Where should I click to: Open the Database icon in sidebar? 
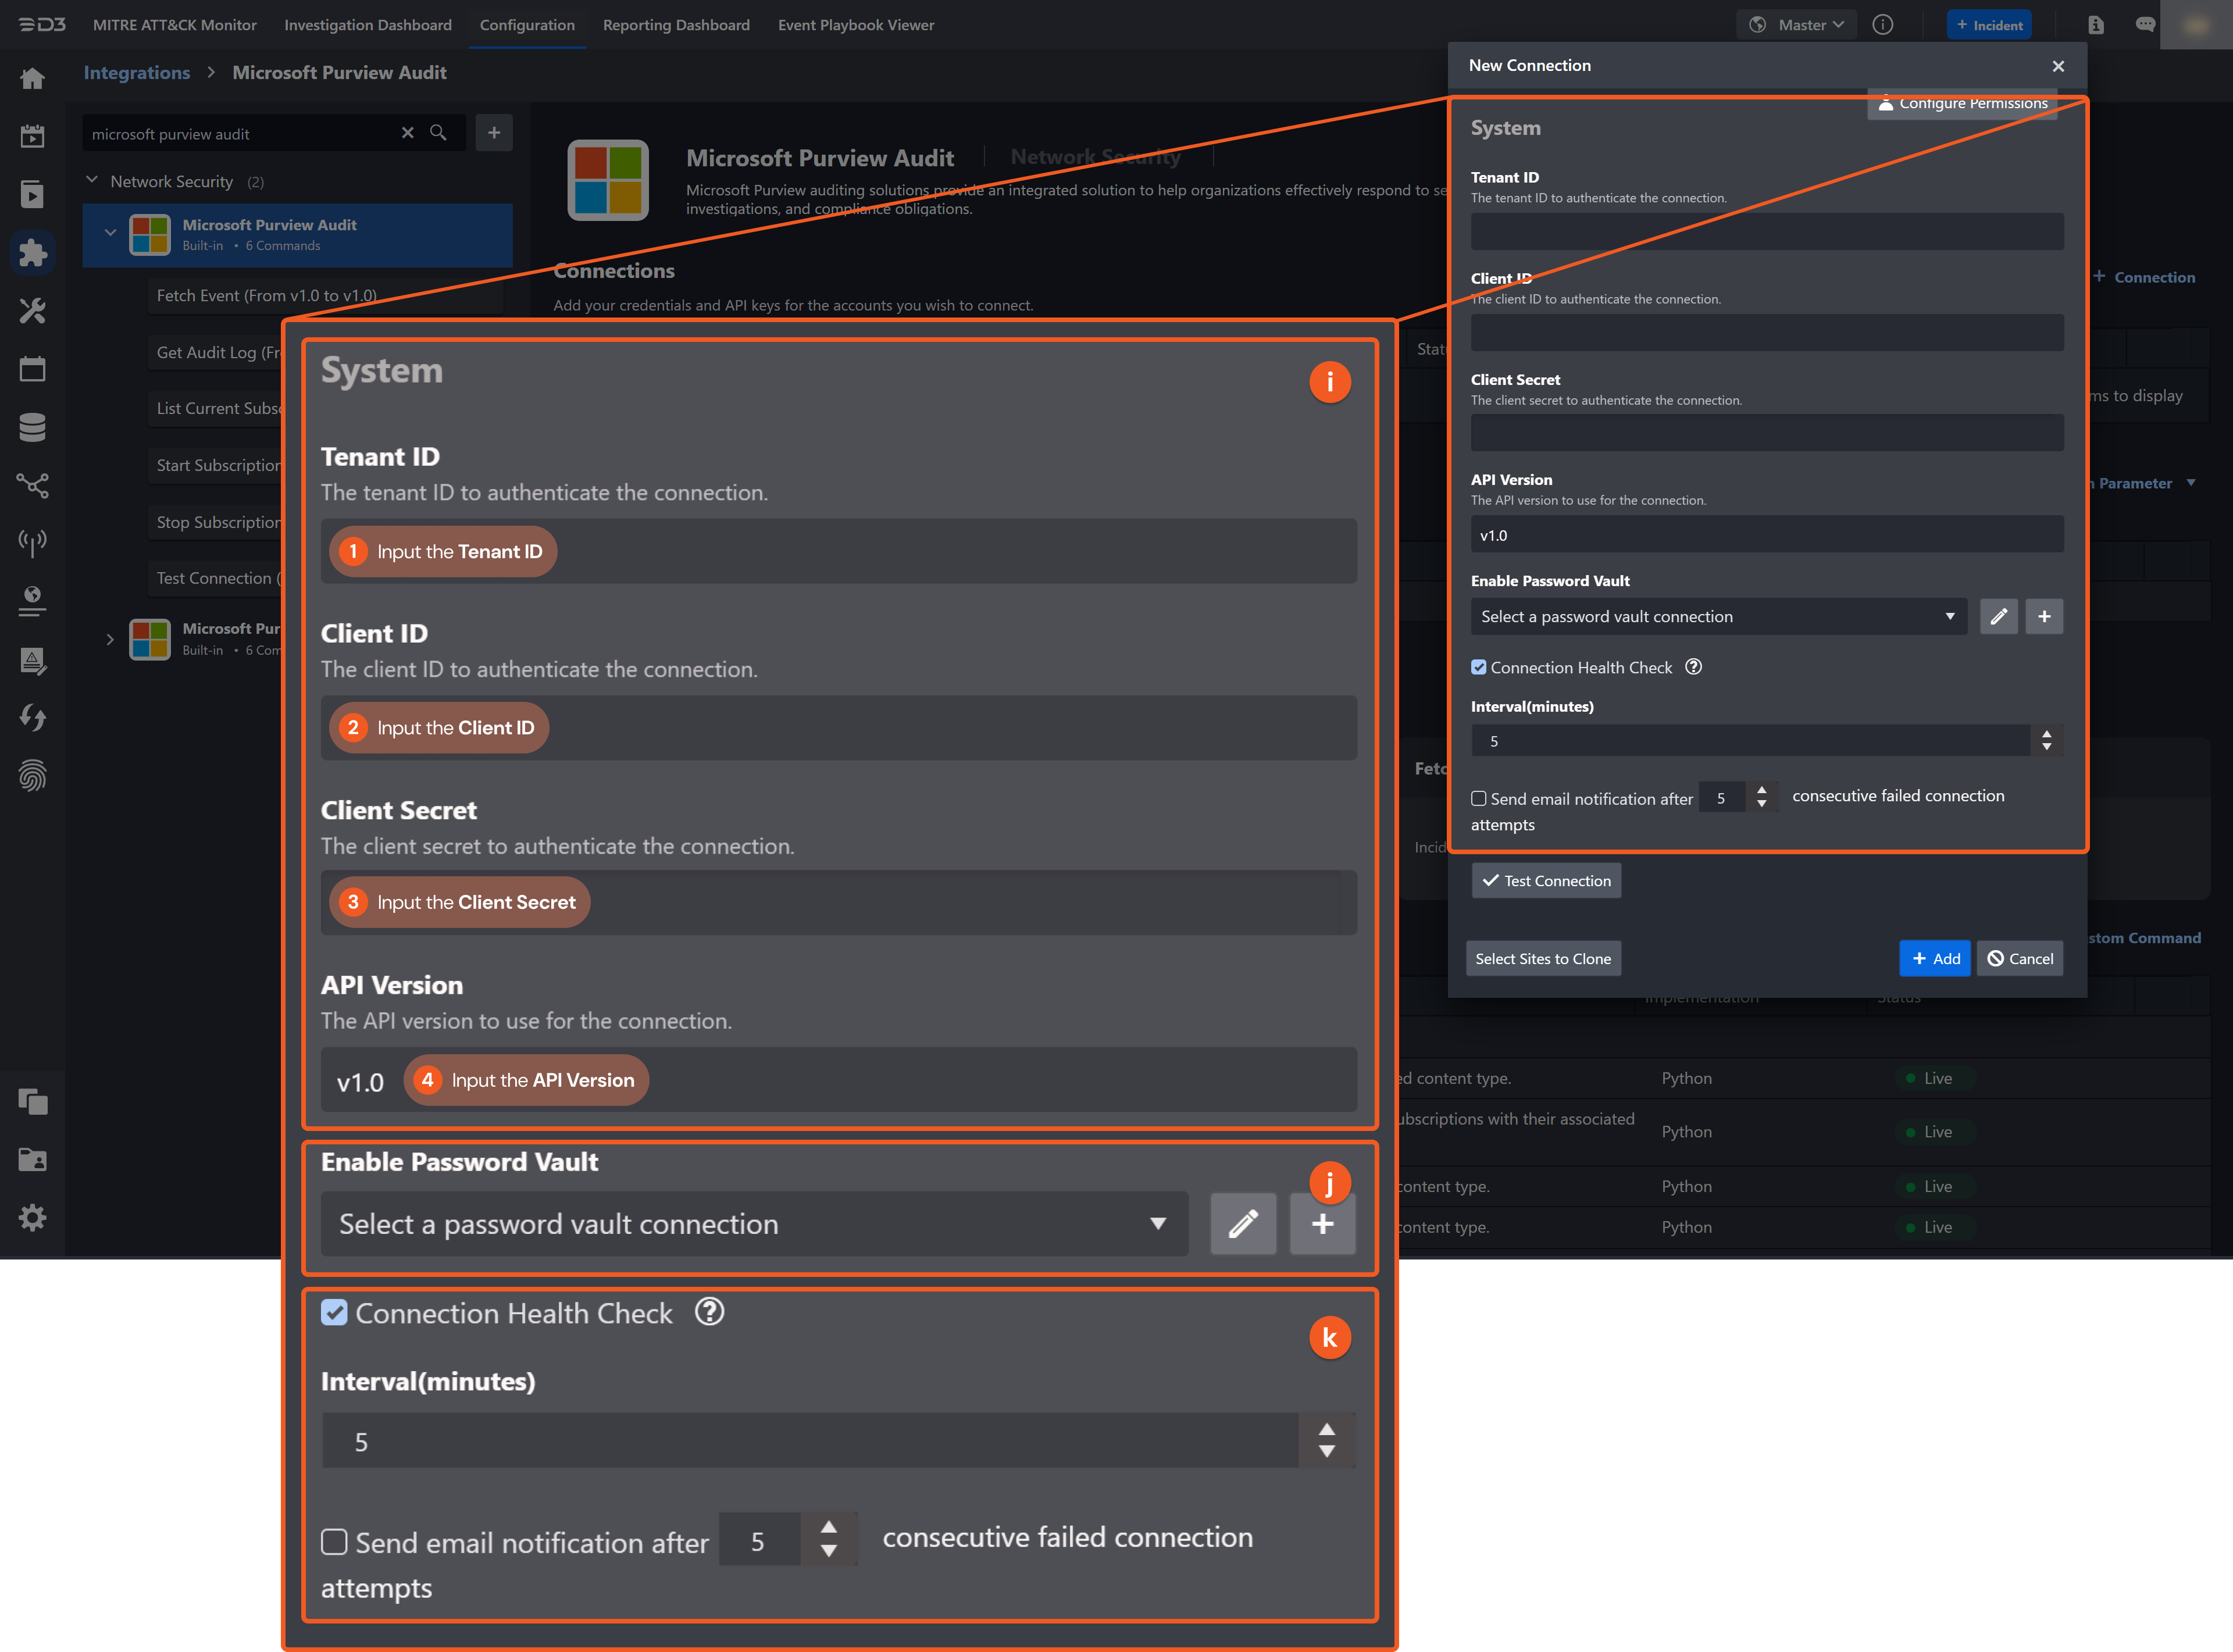pyautogui.click(x=33, y=427)
